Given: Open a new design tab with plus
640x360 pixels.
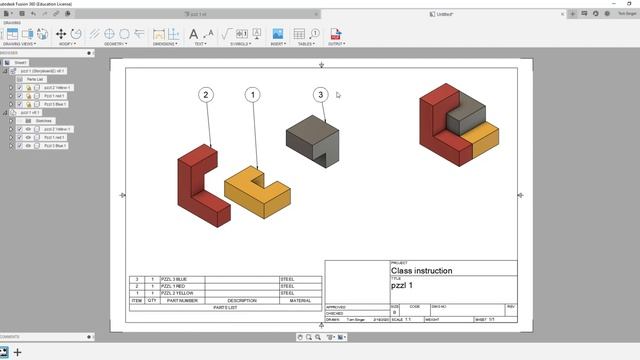Looking at the screenshot, I should (x=573, y=13).
